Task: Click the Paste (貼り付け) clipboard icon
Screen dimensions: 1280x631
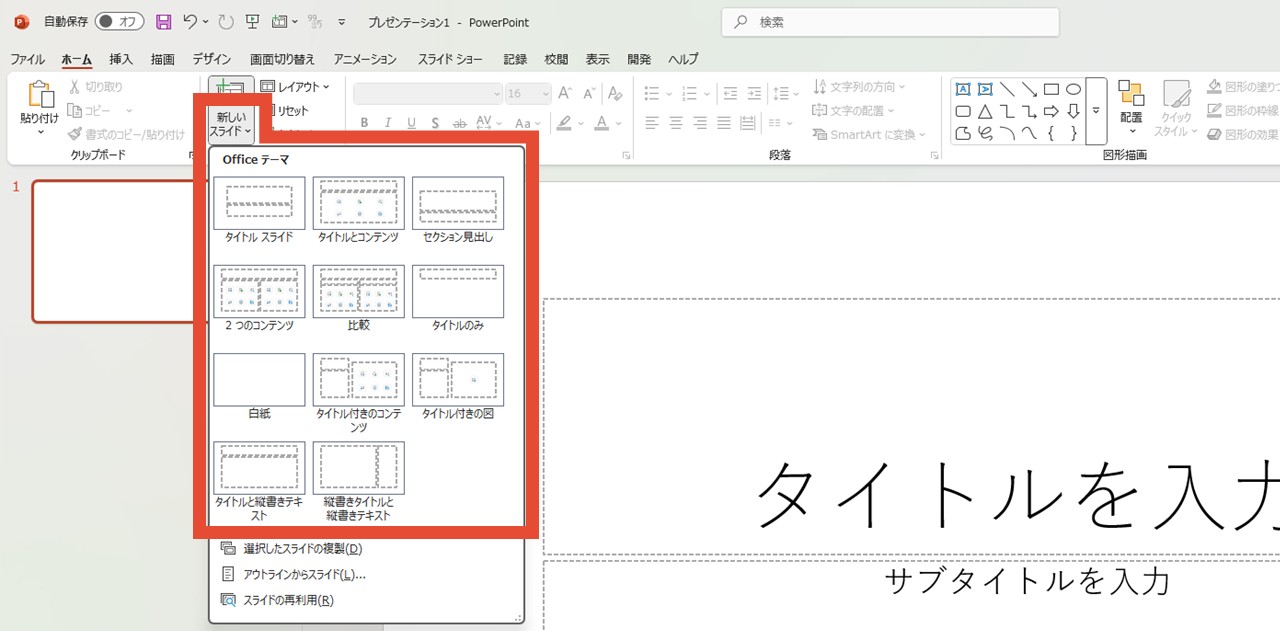Action: tap(40, 96)
